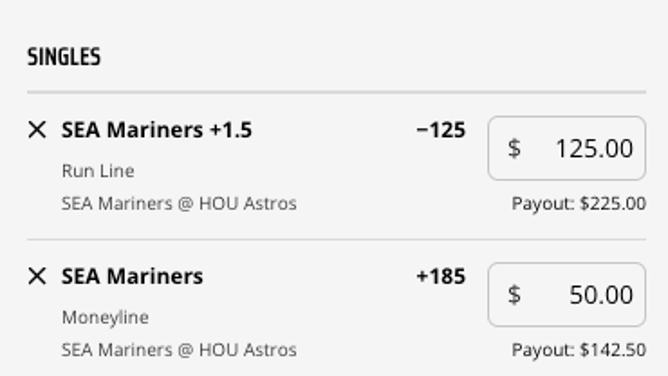Click the SINGLES section heading

click(x=64, y=57)
